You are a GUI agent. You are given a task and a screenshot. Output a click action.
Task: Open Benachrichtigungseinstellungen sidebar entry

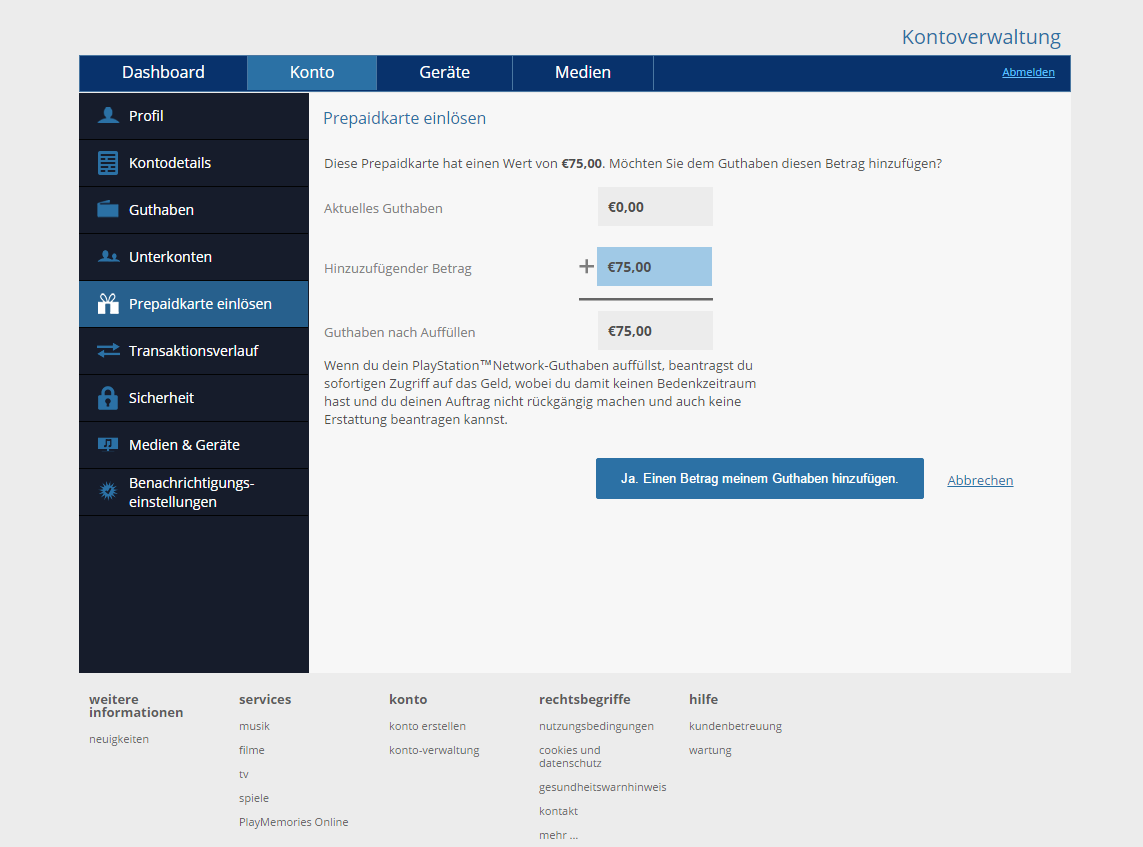[x=194, y=492]
